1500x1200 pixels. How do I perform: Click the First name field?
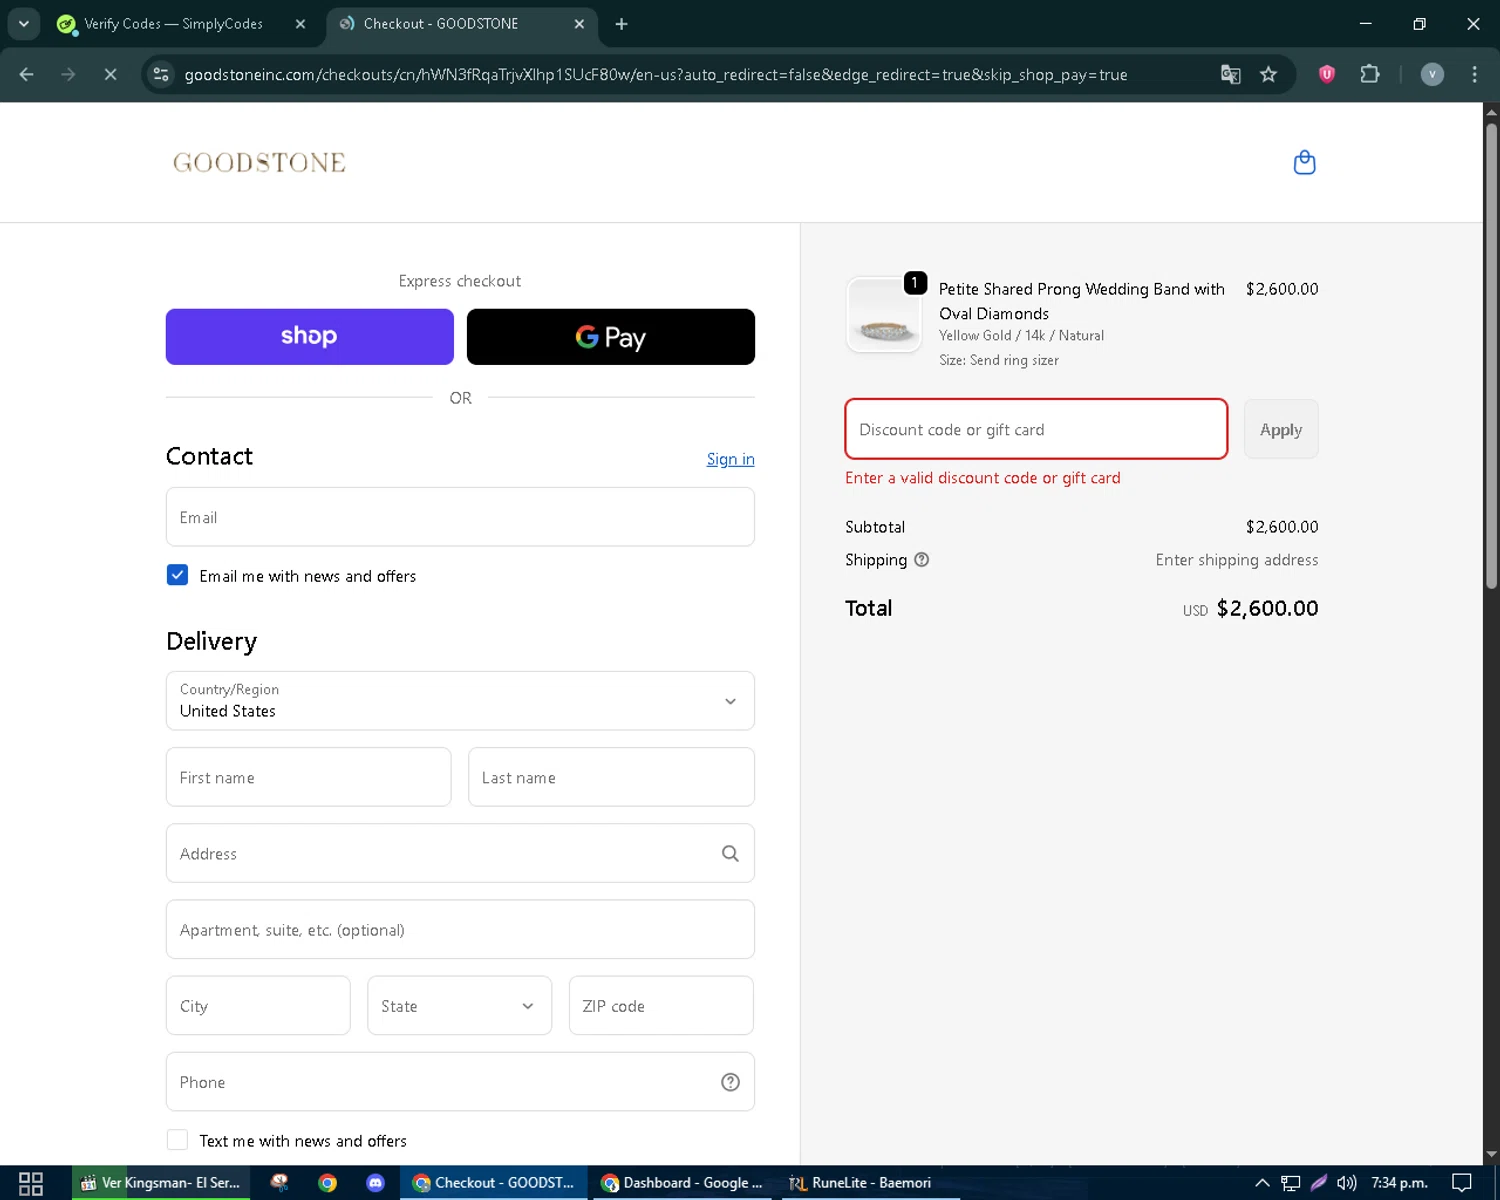coord(308,777)
